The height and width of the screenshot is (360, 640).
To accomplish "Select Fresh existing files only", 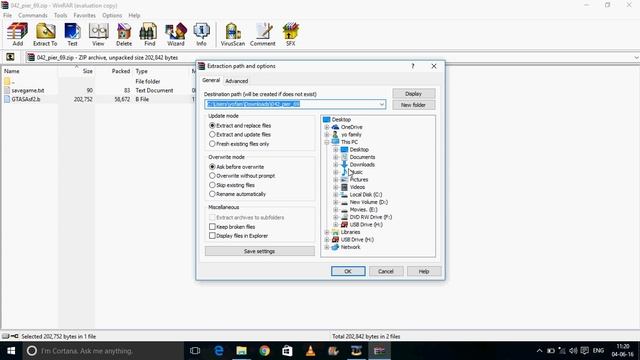I will click(212, 144).
